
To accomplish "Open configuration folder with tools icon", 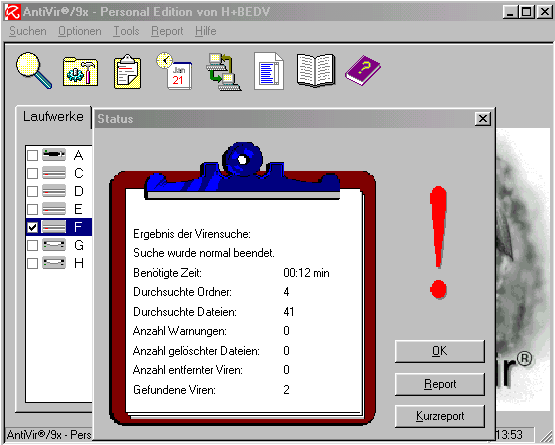I will (80, 72).
